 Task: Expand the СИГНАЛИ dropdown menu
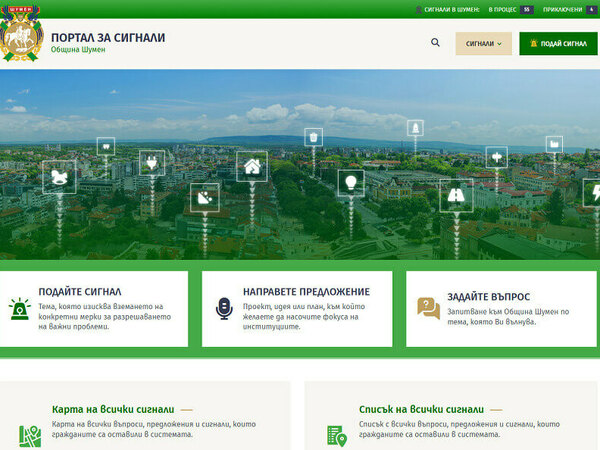point(483,44)
